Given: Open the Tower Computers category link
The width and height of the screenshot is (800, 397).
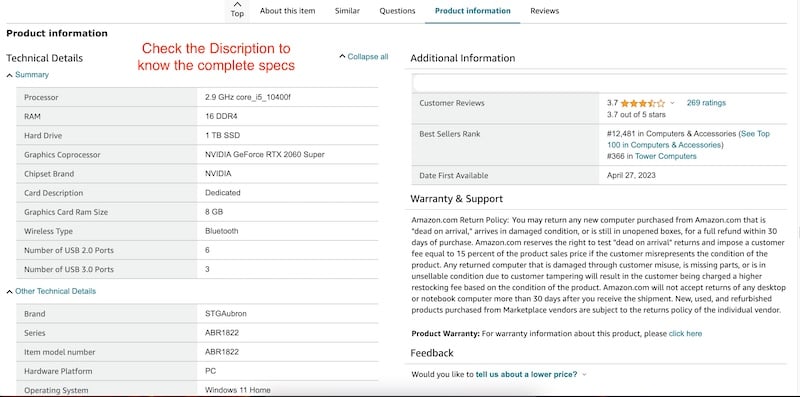Looking at the screenshot, I should [665, 156].
